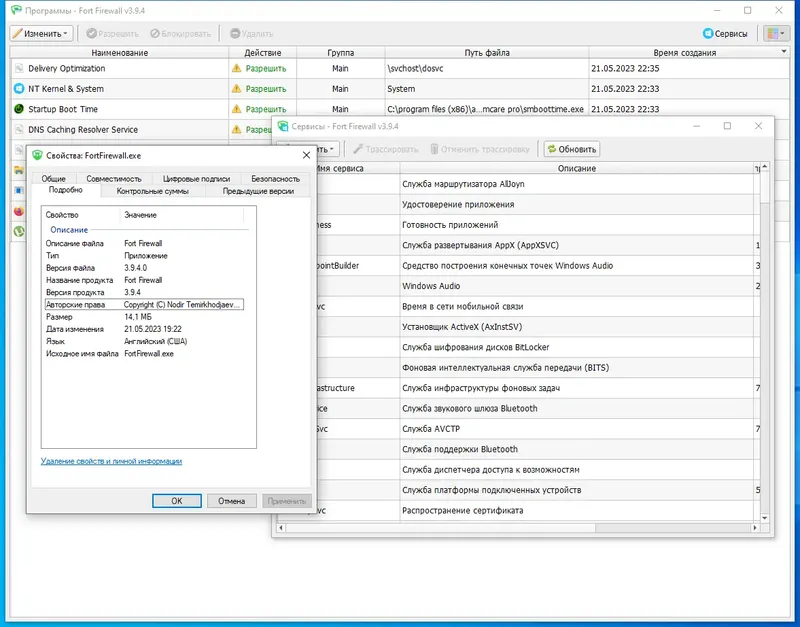Image resolution: width=800 pixels, height=627 pixels.
Task: Click the pencil icon on Изменить button
Action: pos(17,34)
